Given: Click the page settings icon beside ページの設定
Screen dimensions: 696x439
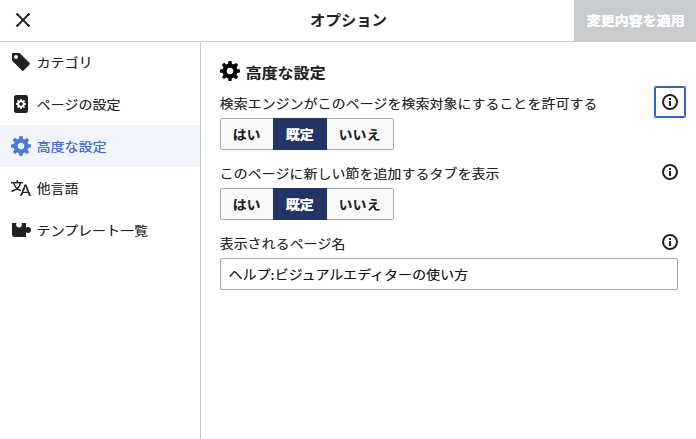Looking at the screenshot, I should point(20,104).
